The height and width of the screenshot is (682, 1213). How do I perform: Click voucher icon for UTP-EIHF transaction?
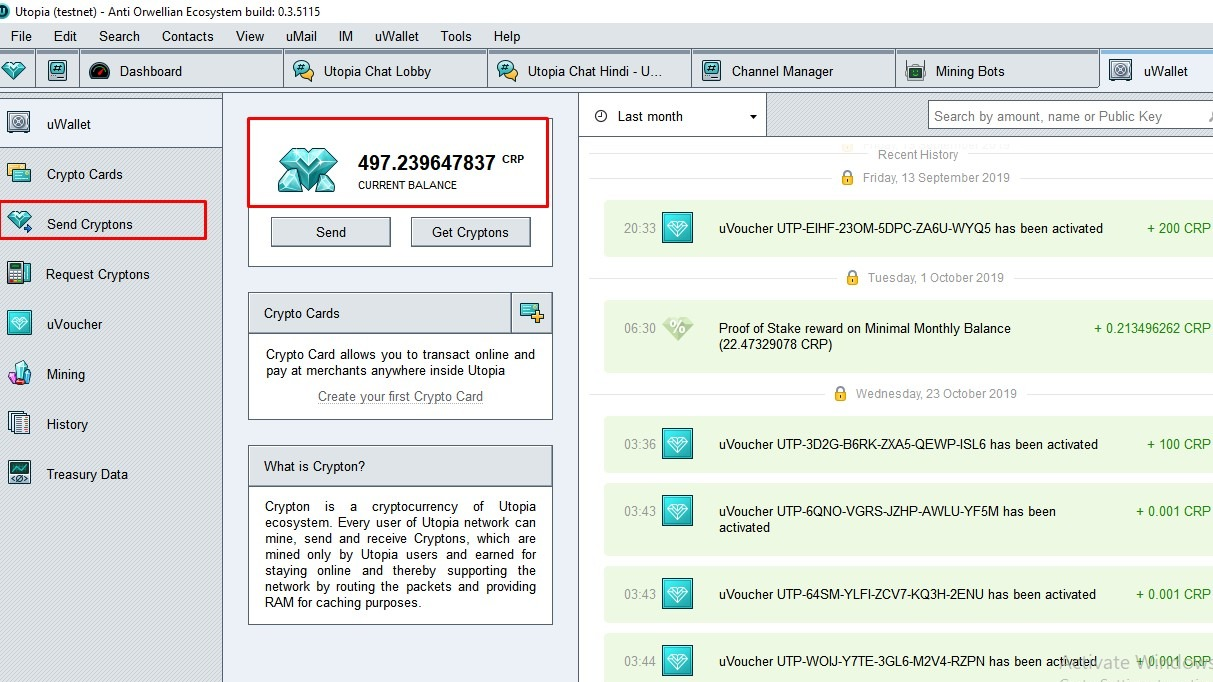click(x=677, y=228)
